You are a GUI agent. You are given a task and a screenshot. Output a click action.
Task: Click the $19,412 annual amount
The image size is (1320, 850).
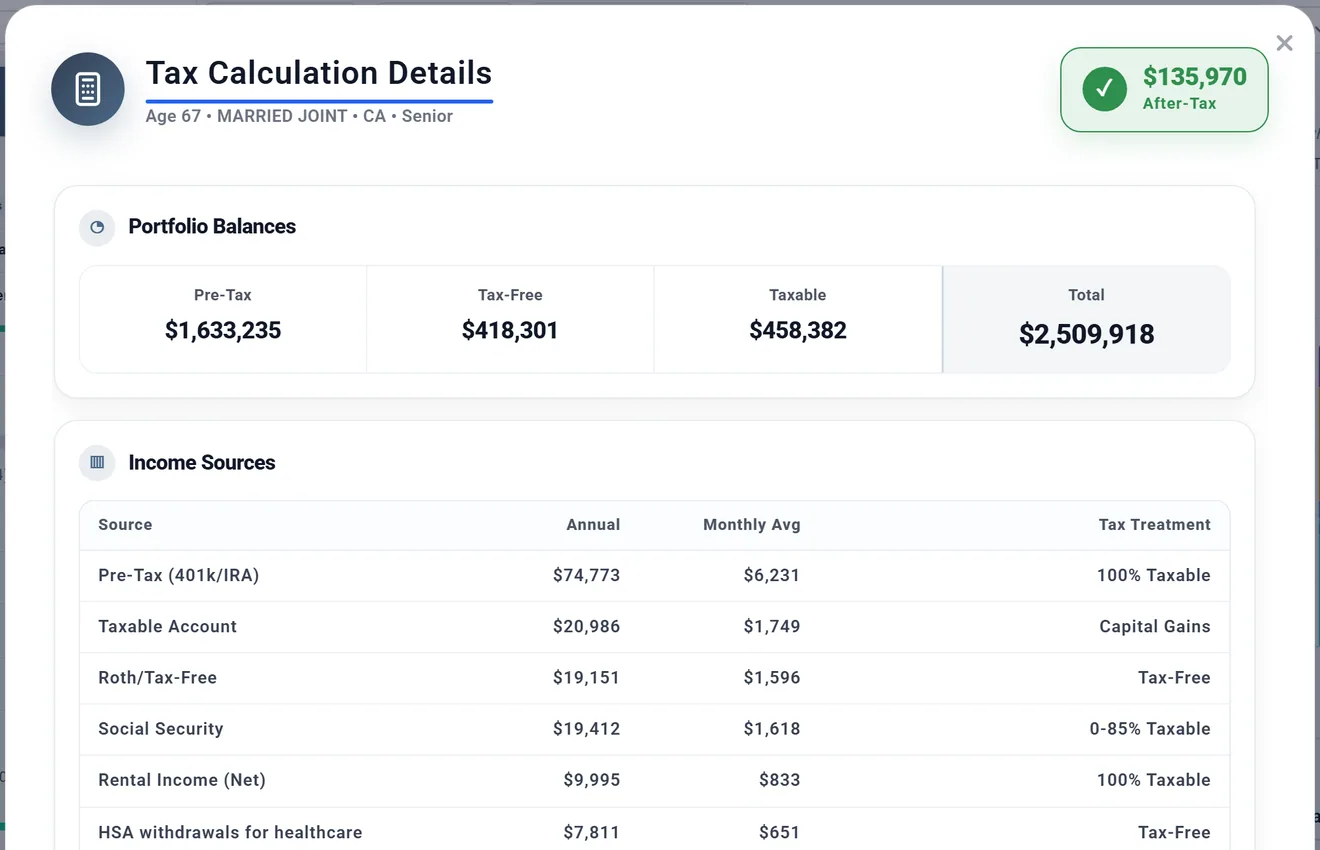pyautogui.click(x=586, y=729)
